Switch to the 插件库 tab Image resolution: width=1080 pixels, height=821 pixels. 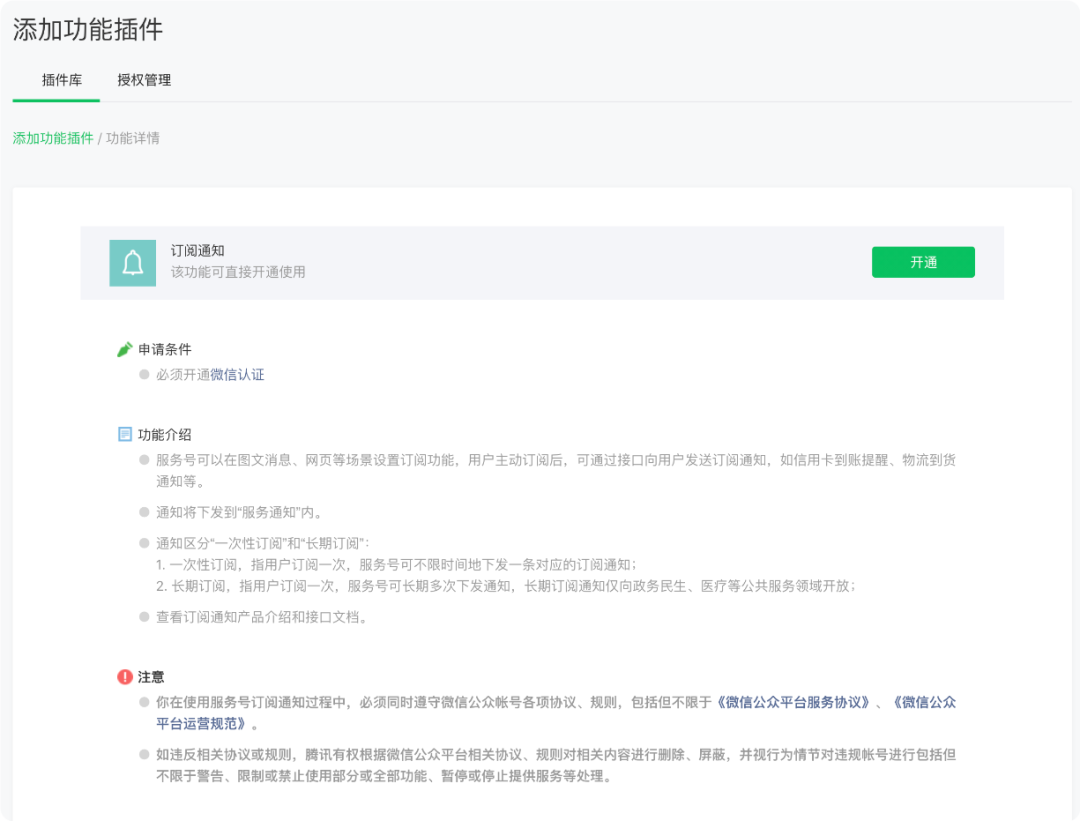pyautogui.click(x=62, y=80)
